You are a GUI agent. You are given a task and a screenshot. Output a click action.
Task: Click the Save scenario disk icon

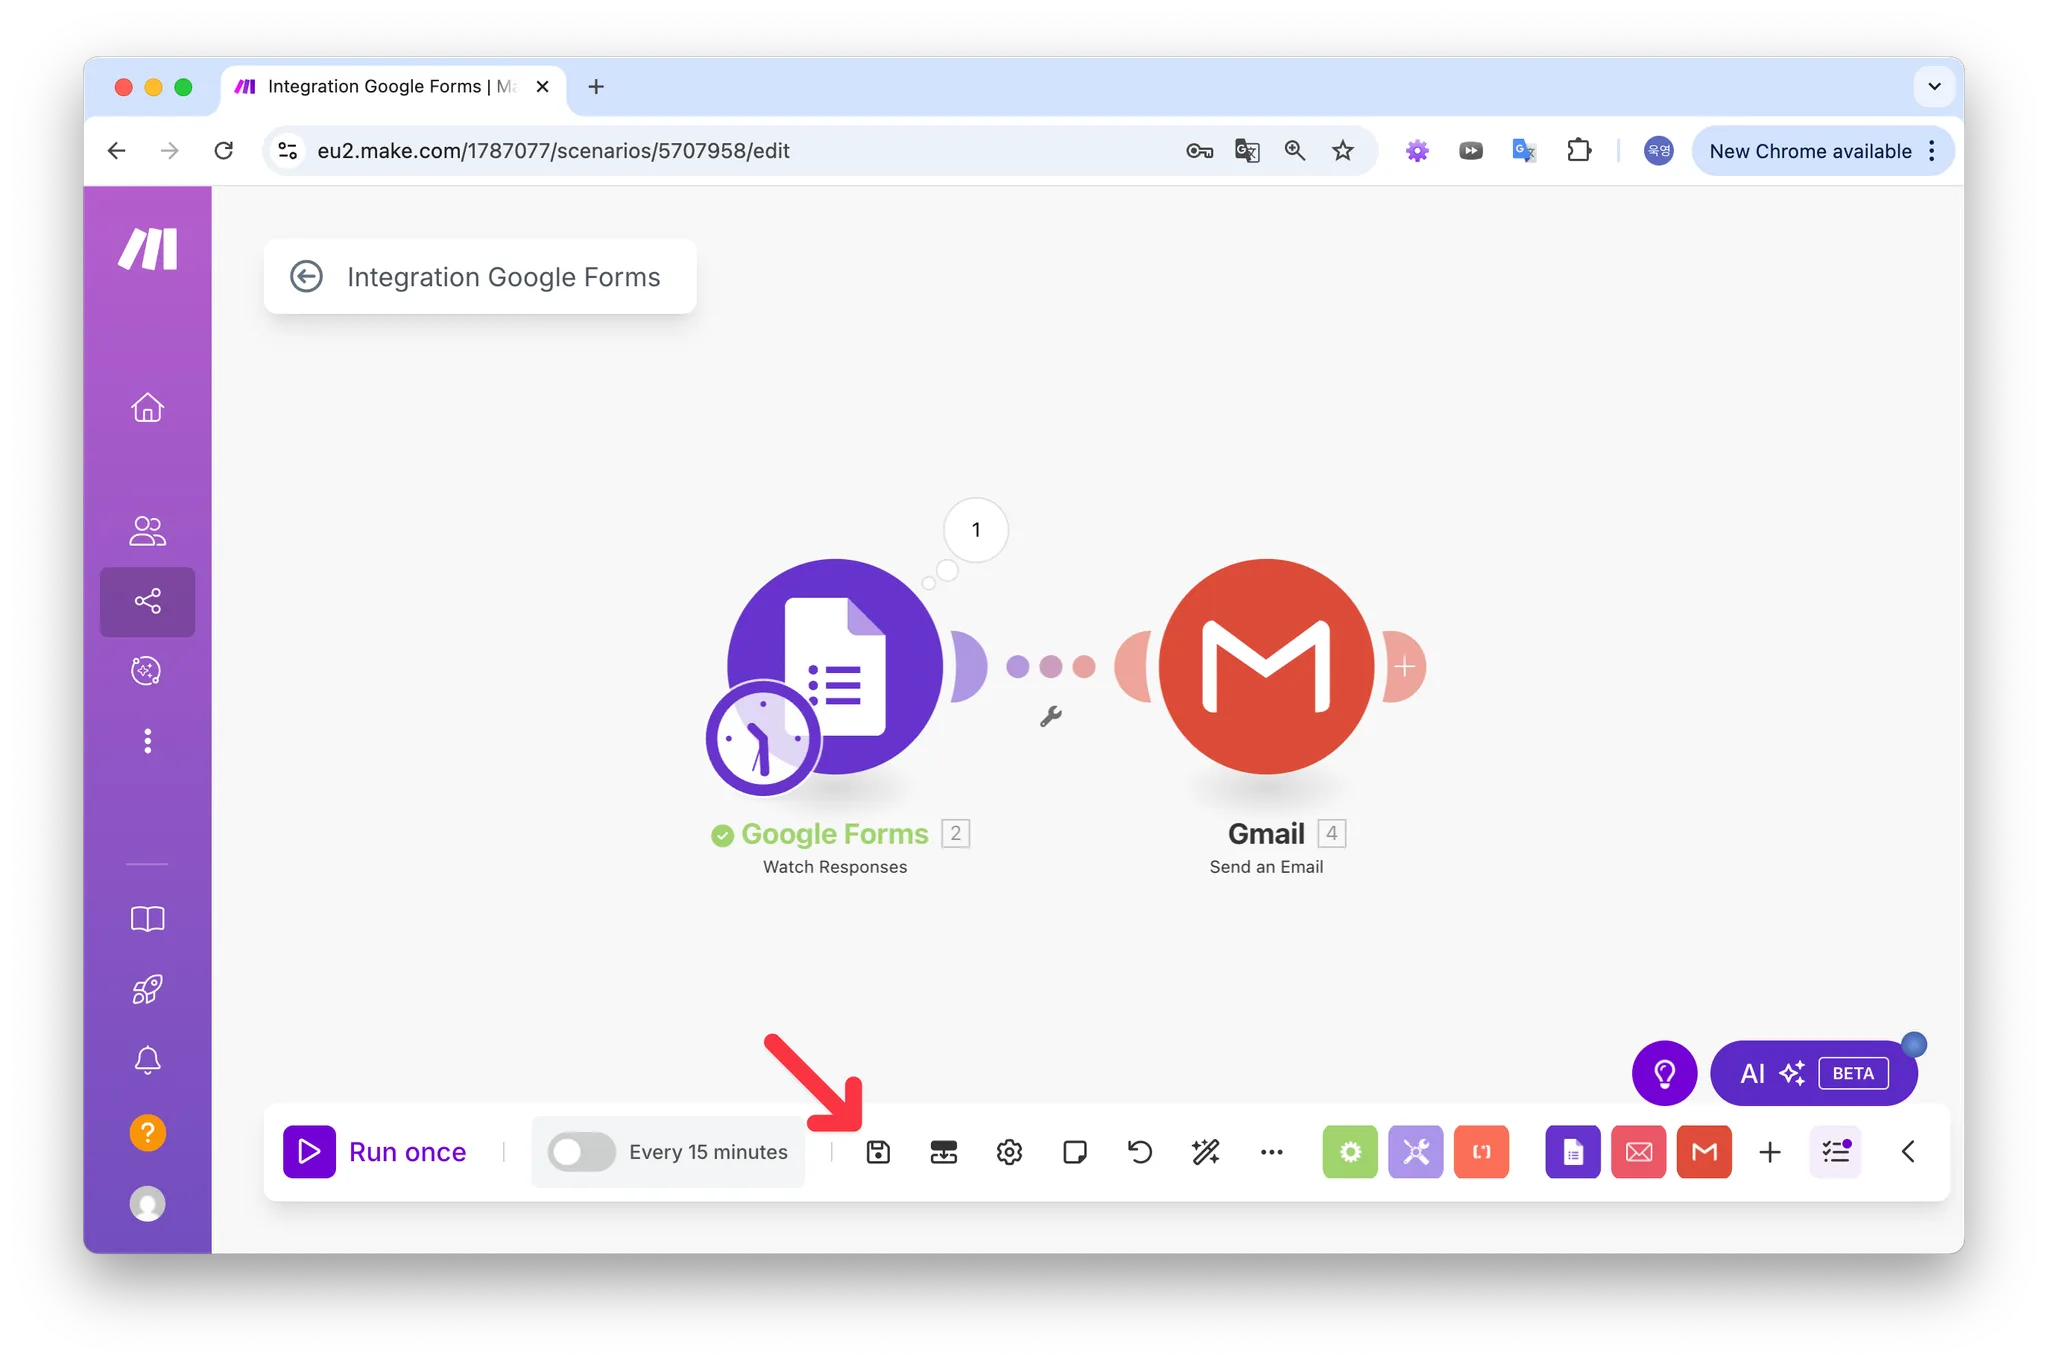pyautogui.click(x=878, y=1152)
